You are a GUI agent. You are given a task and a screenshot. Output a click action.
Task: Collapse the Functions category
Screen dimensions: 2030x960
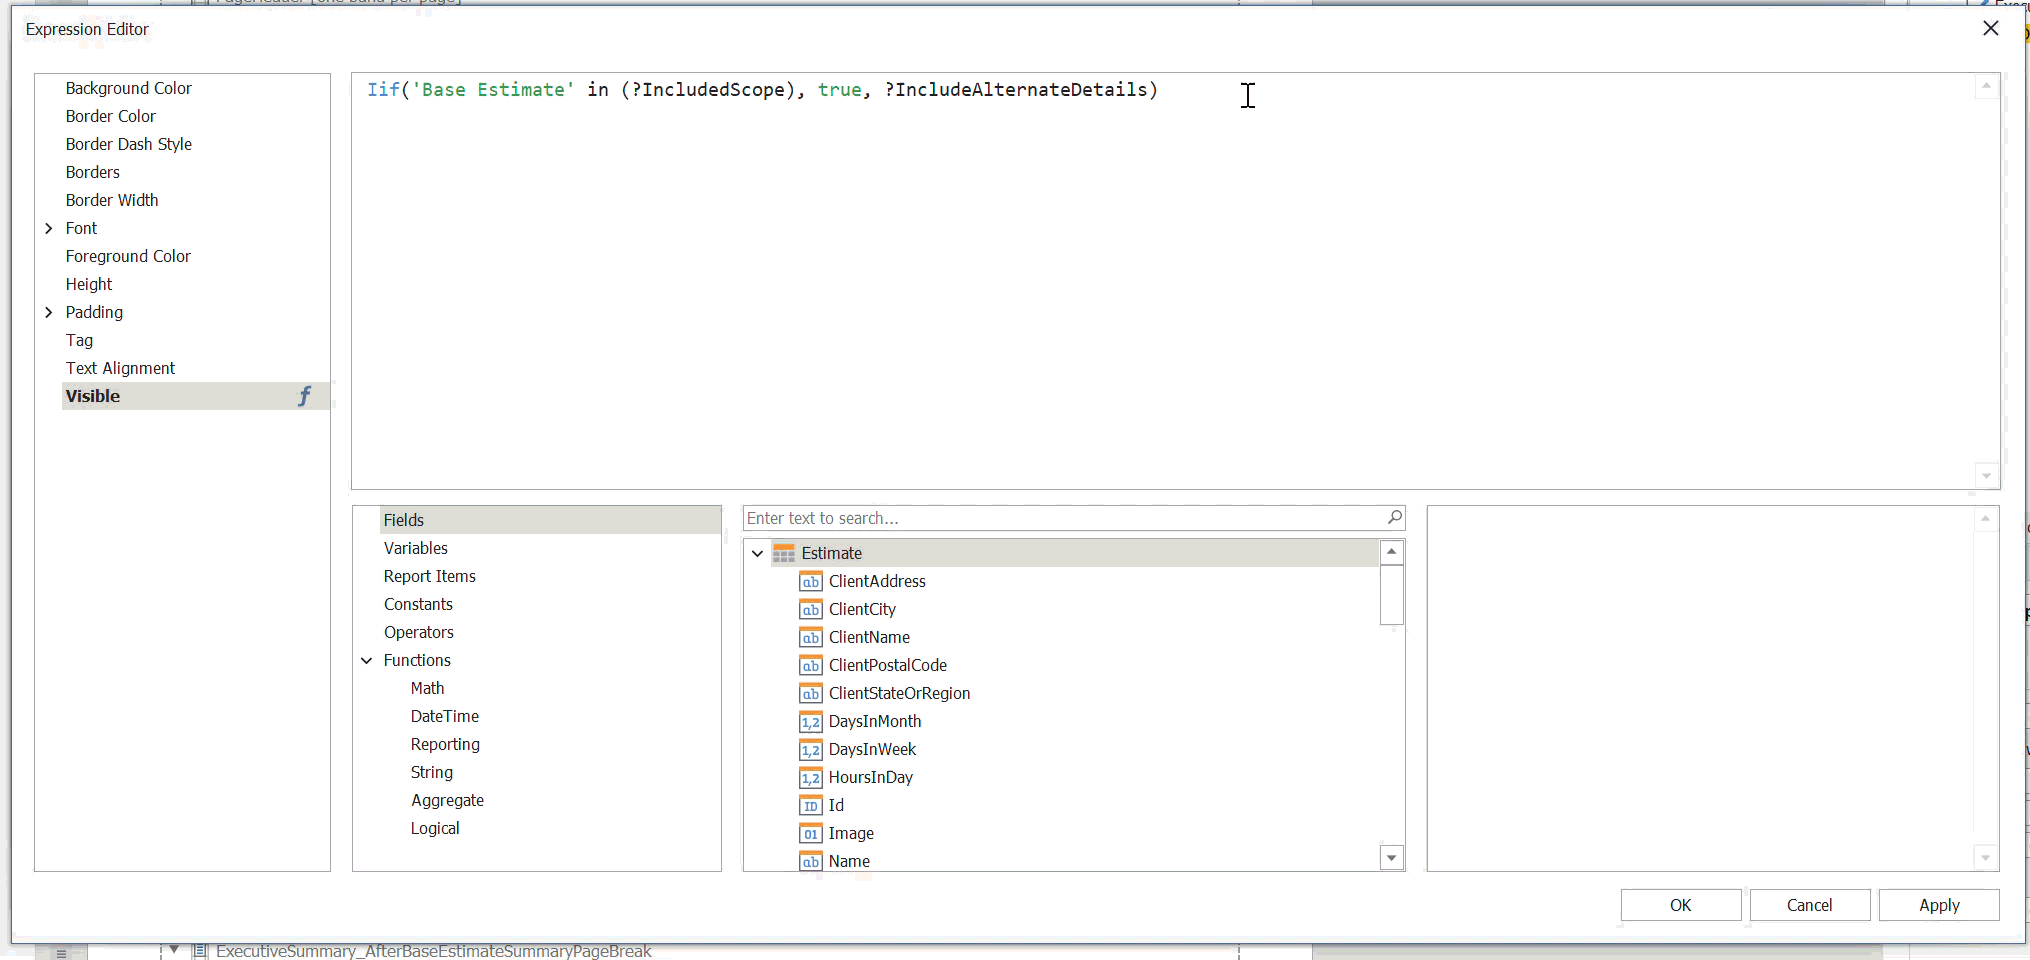[367, 660]
